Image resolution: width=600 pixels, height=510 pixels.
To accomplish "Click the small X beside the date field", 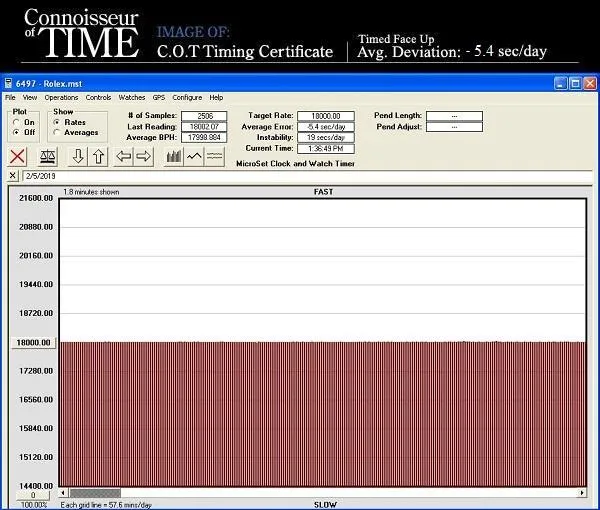I will [x=13, y=176].
